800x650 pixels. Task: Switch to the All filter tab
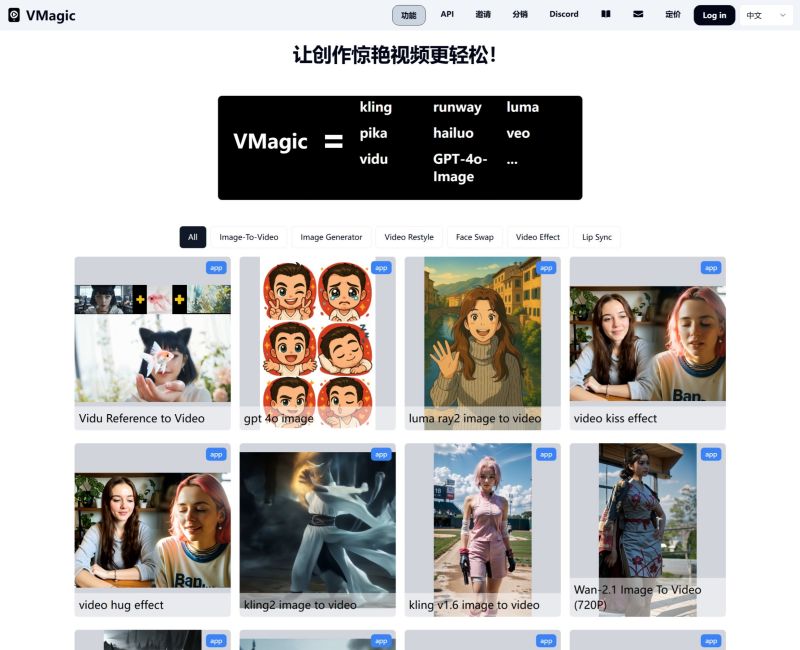[193, 237]
